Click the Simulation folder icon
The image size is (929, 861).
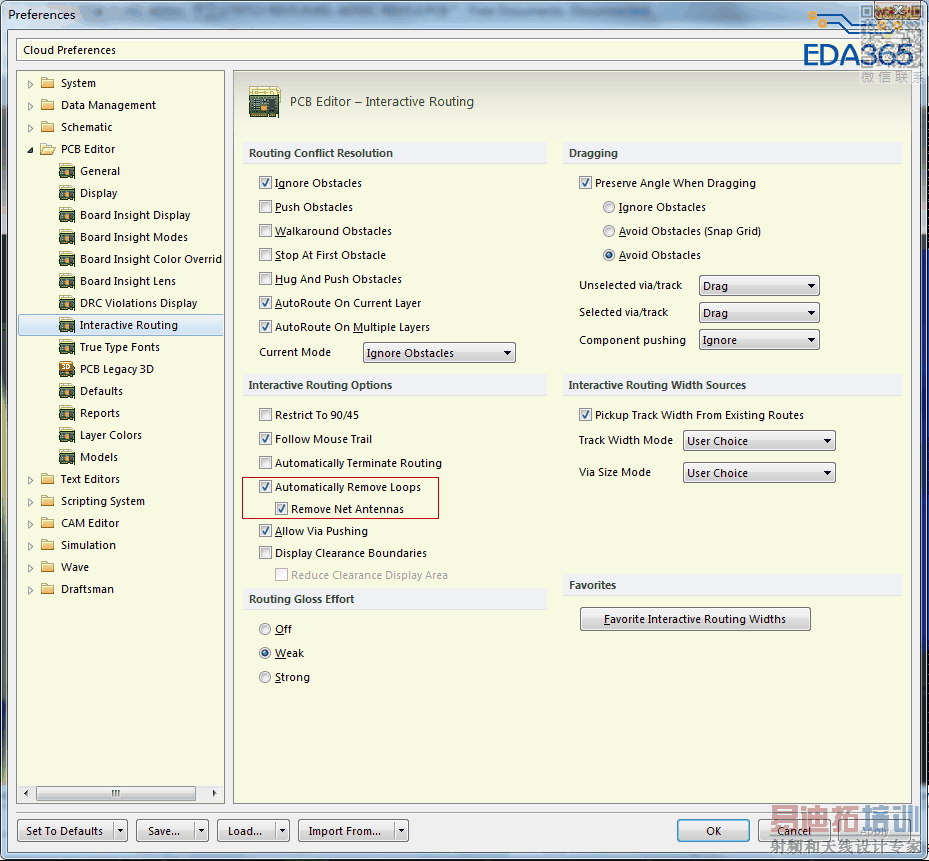[x=47, y=545]
